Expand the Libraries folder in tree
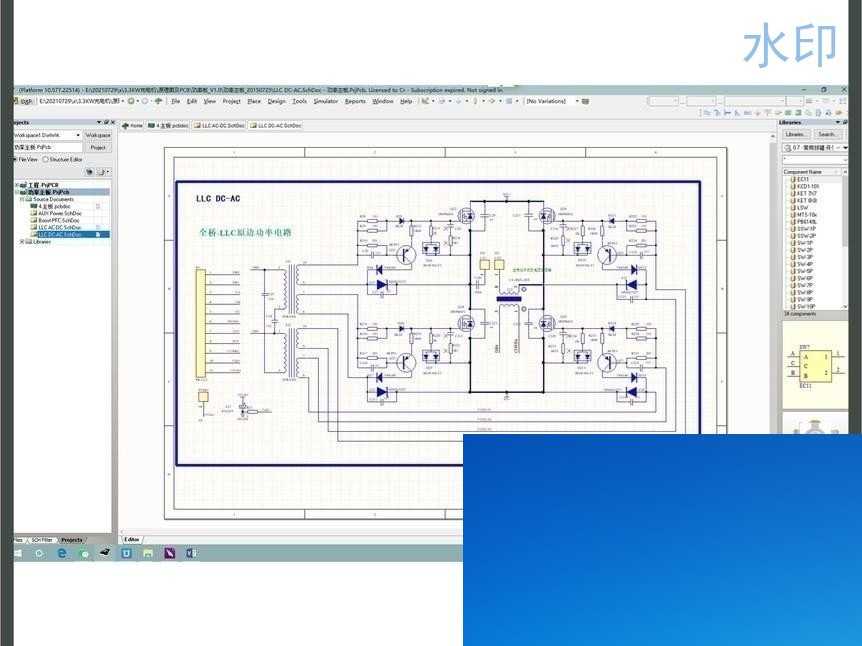Image resolution: width=862 pixels, height=646 pixels. (x=23, y=242)
